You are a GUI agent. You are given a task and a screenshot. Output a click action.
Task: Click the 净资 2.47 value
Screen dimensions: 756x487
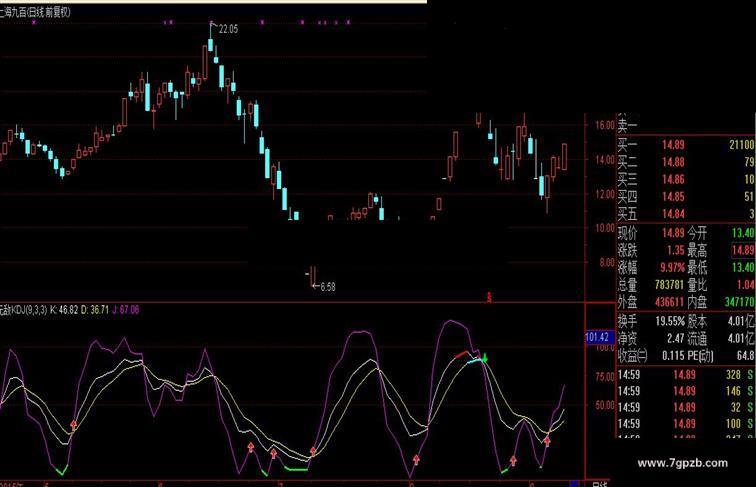click(676, 338)
